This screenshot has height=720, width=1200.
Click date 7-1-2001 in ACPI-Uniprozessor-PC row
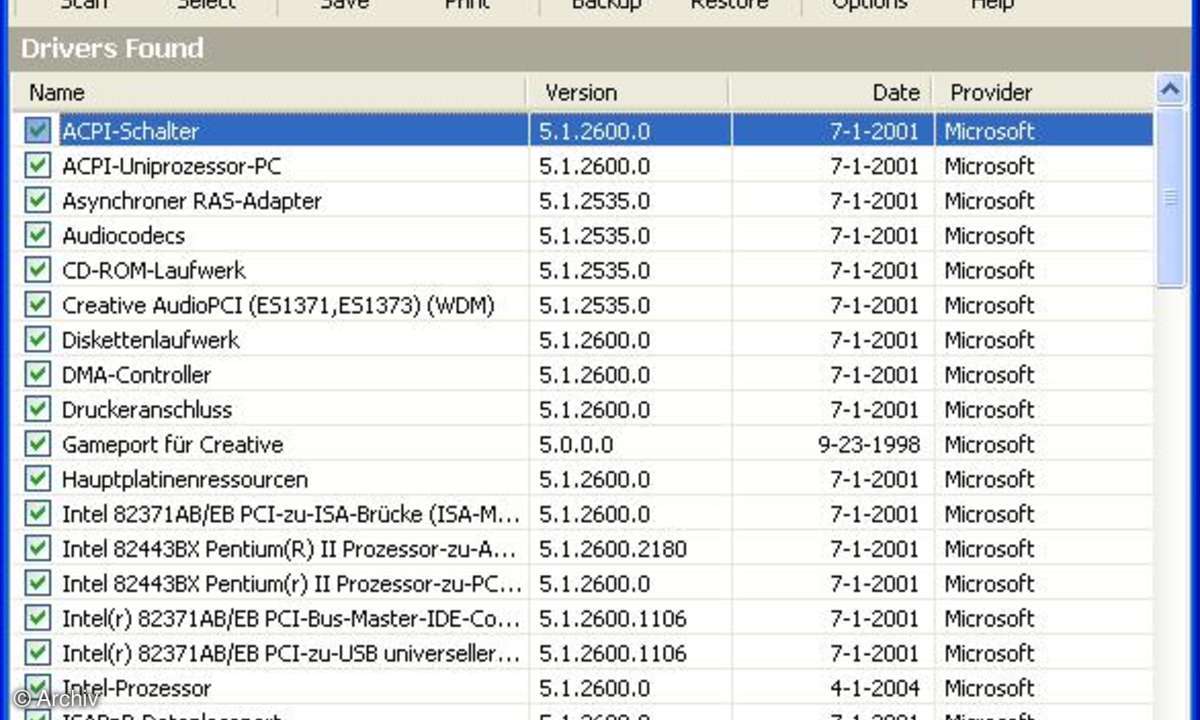click(875, 166)
